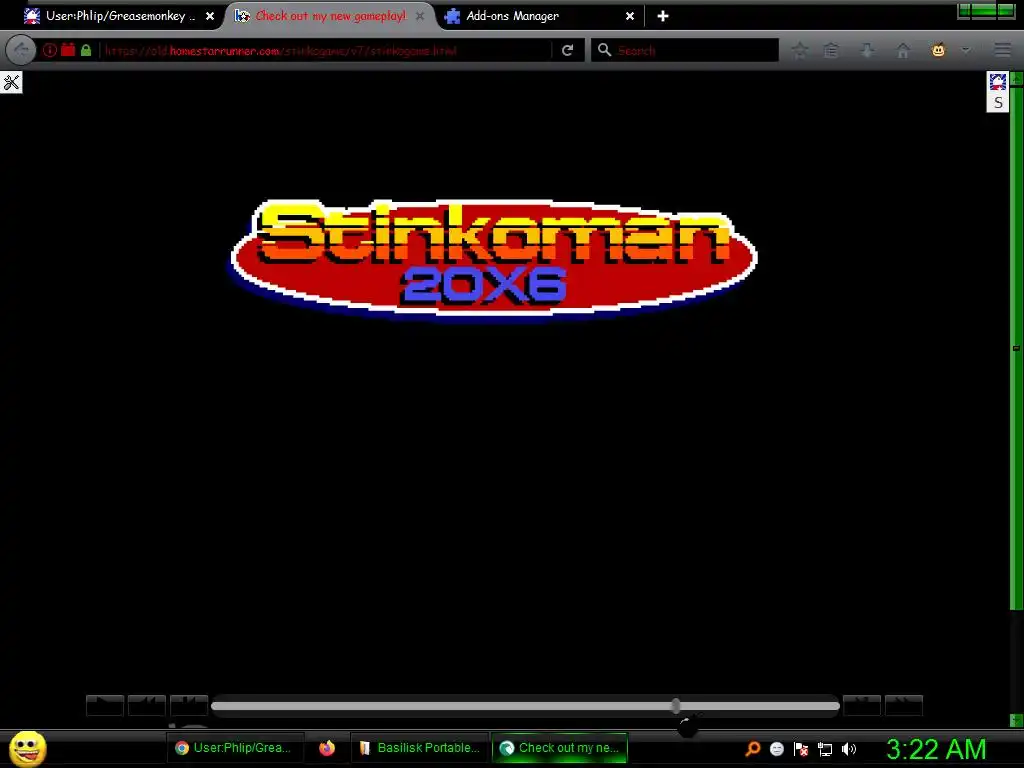This screenshot has height=768, width=1024.
Task: Bookmark this page with the star icon
Action: pyautogui.click(x=800, y=50)
